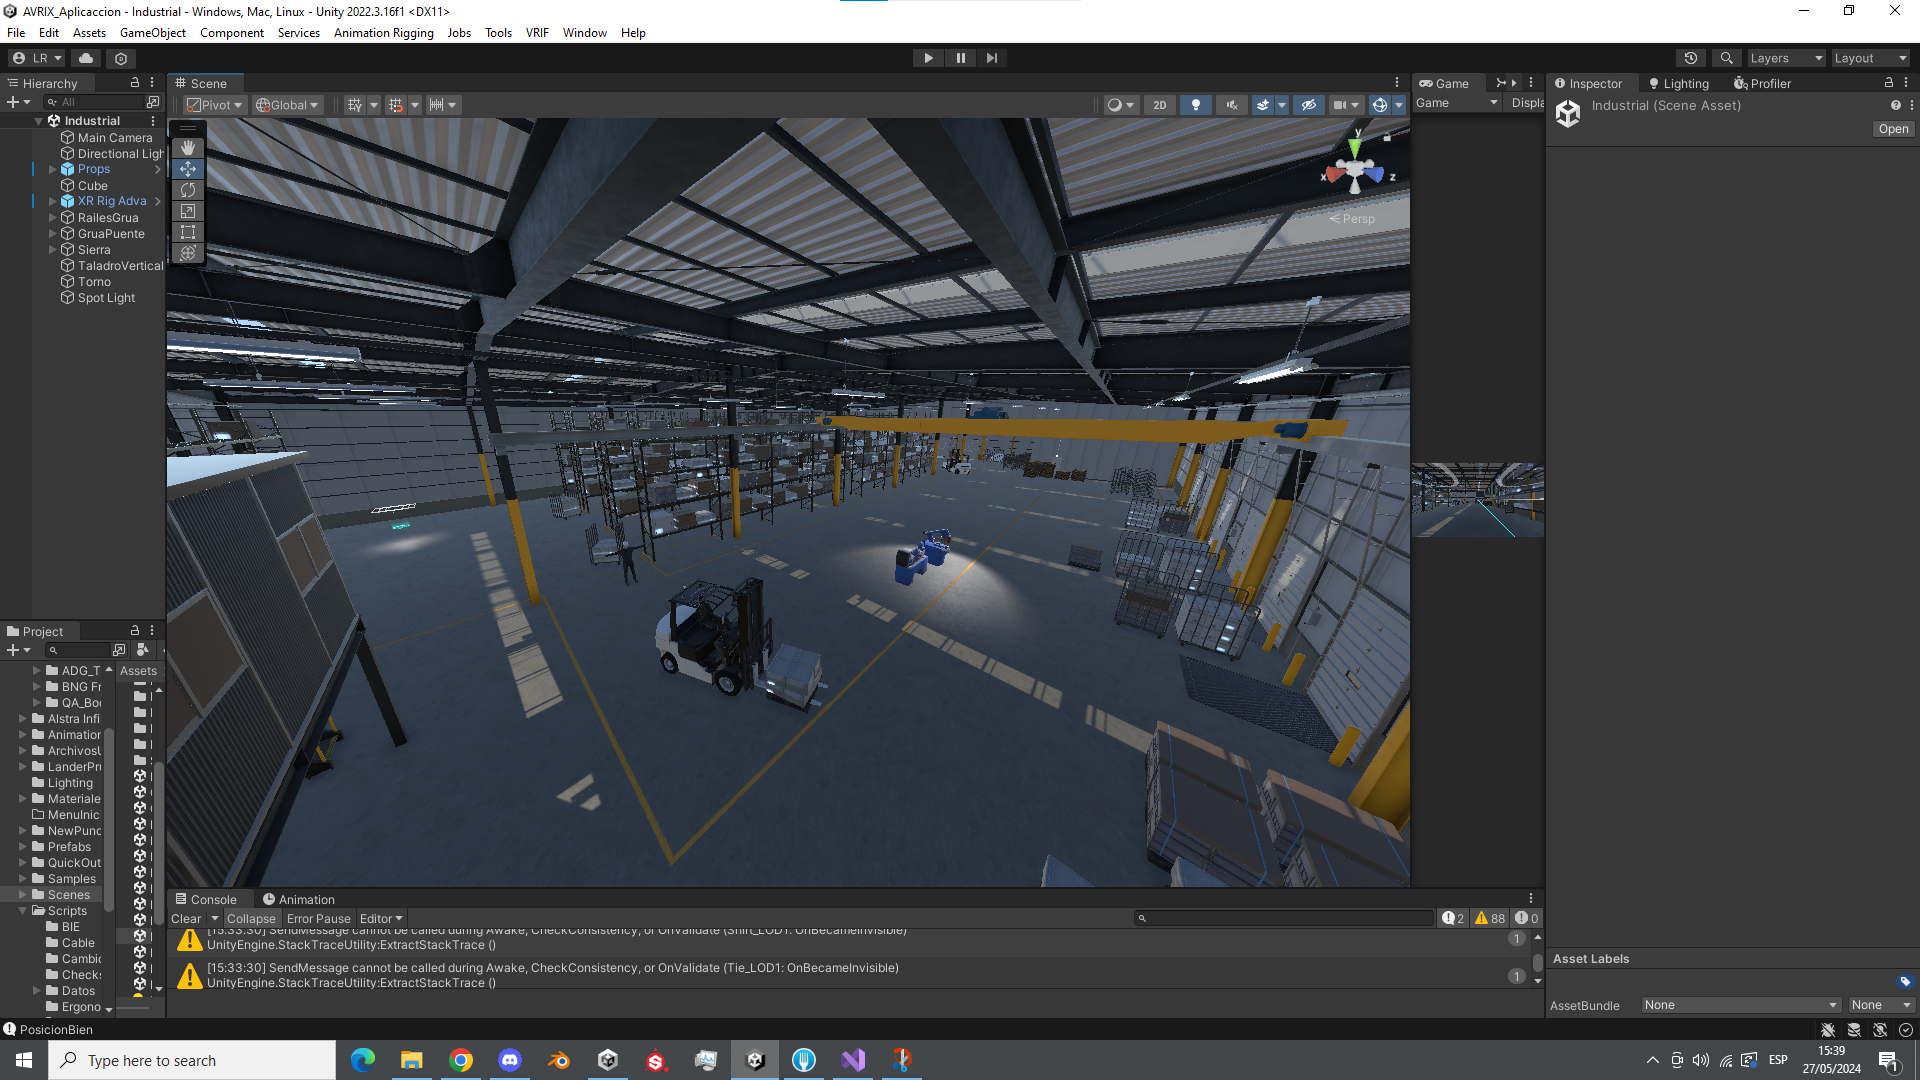Viewport: 1920px width, 1080px height.
Task: Open the Layers dropdown
Action: (x=1786, y=58)
